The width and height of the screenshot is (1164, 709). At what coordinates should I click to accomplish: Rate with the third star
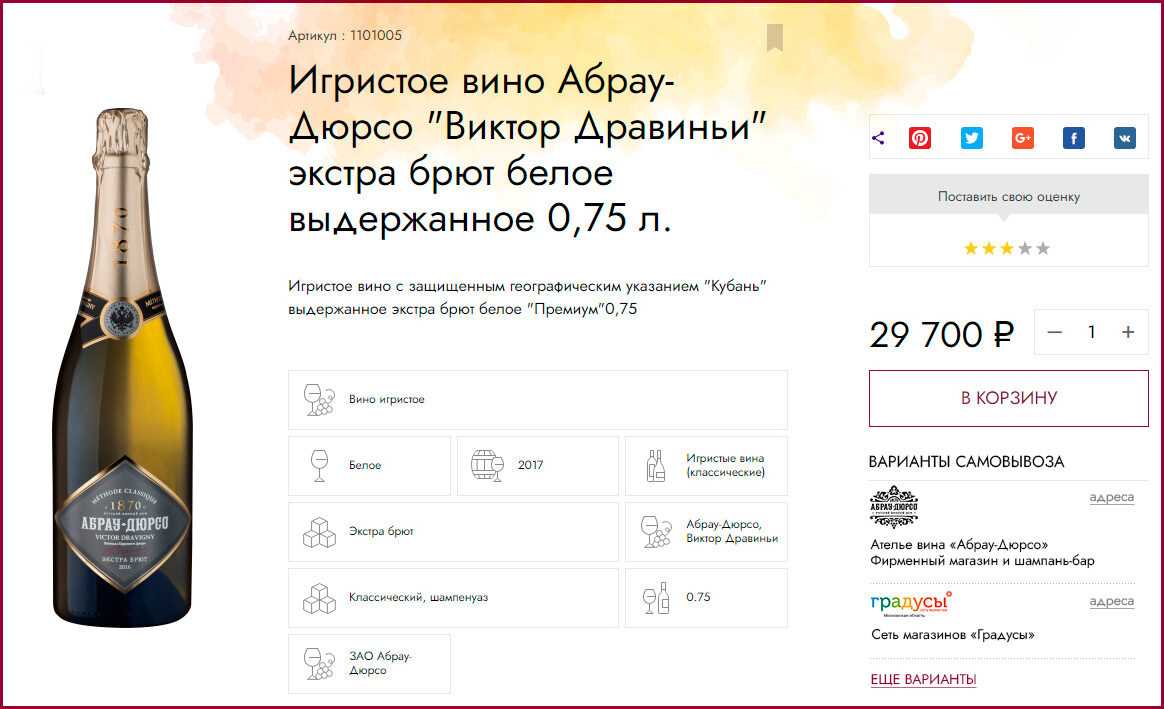pos(1007,249)
